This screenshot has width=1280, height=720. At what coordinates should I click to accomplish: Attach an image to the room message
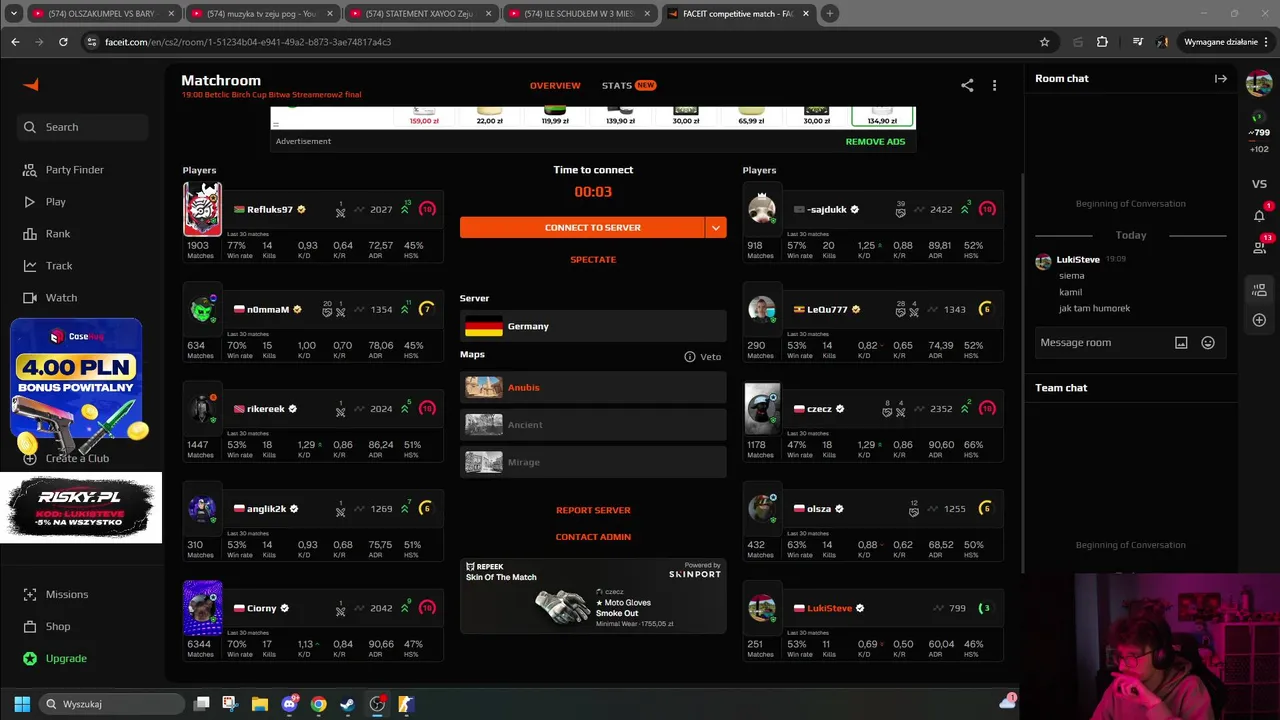tap(1181, 343)
